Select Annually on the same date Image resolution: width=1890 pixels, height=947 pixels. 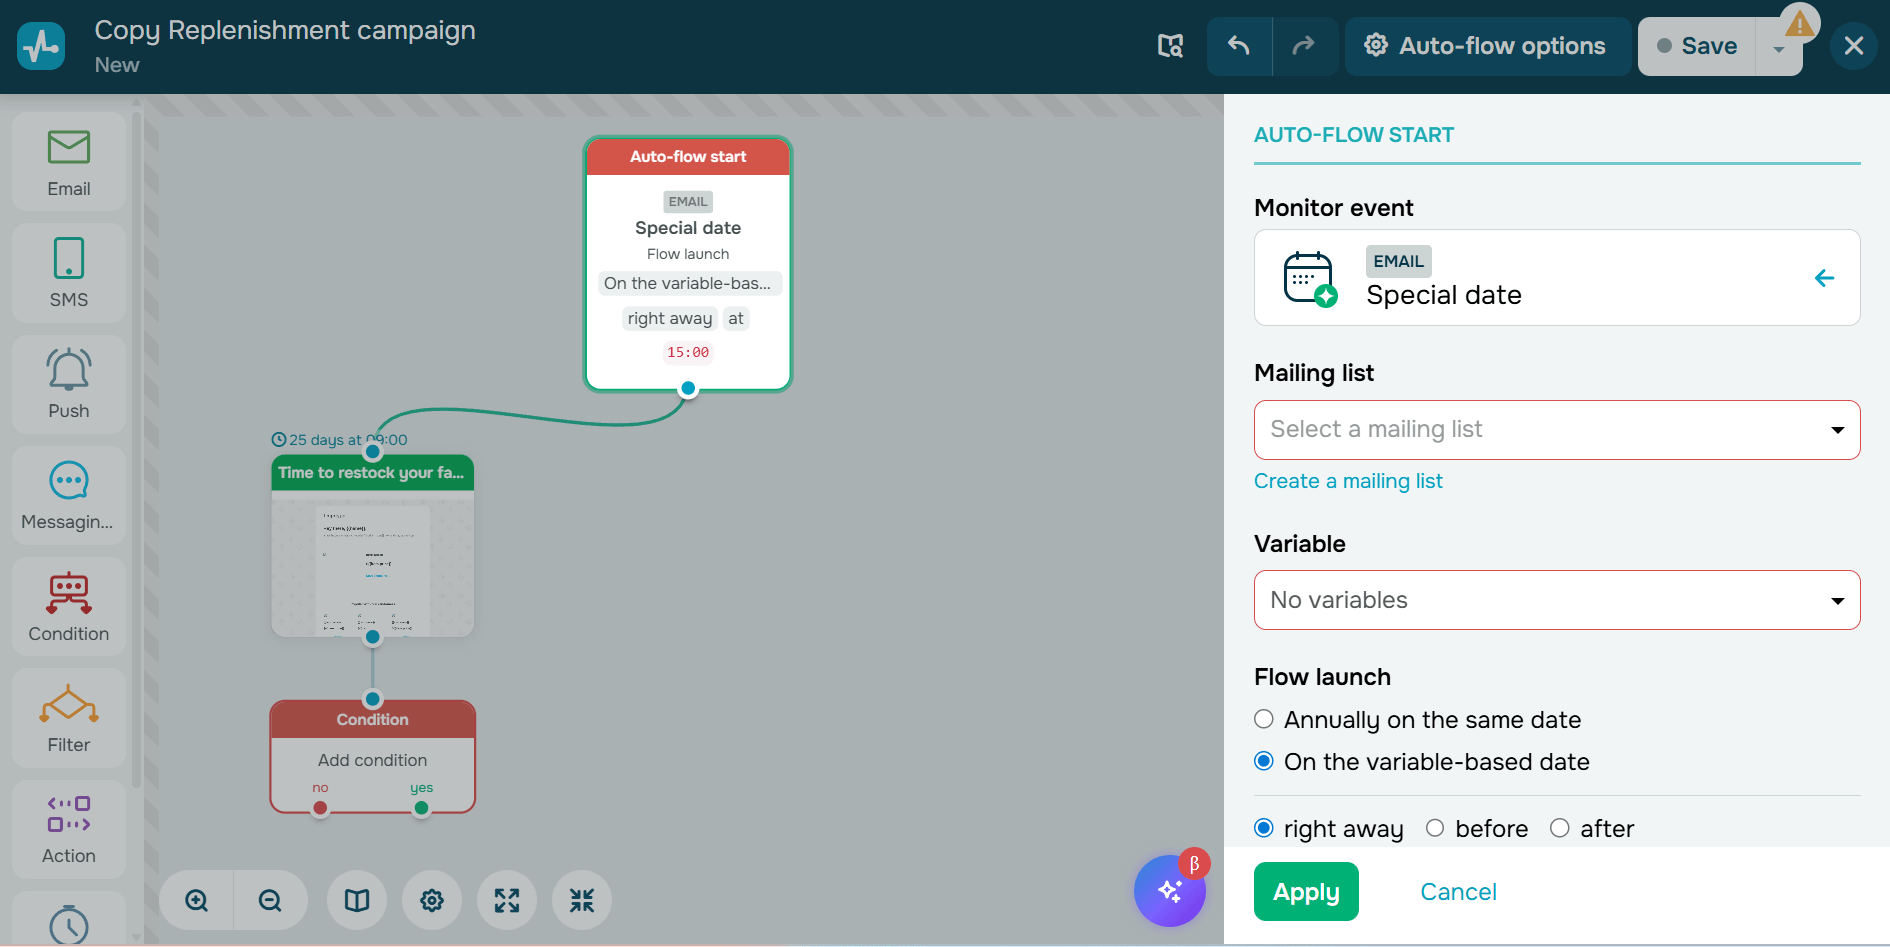point(1264,719)
